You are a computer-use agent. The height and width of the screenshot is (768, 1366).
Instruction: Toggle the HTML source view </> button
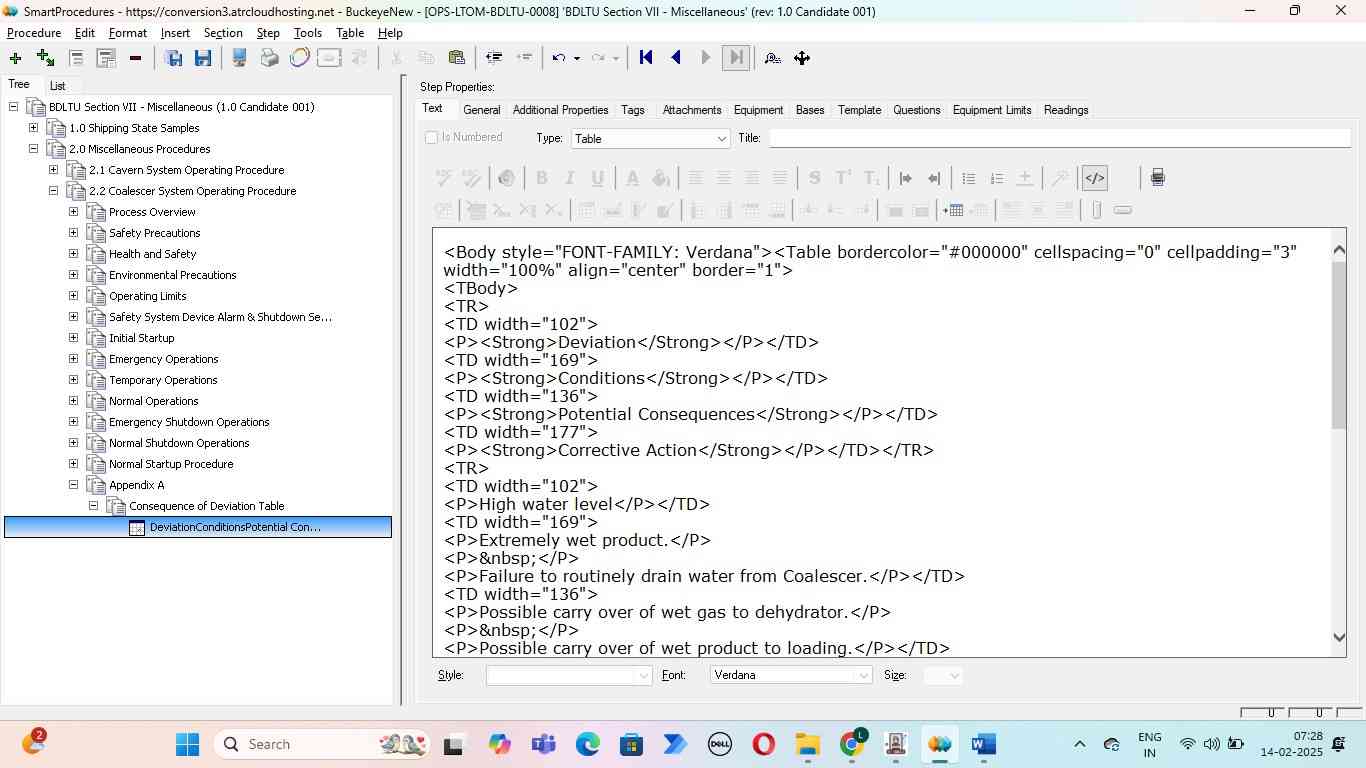(x=1095, y=178)
